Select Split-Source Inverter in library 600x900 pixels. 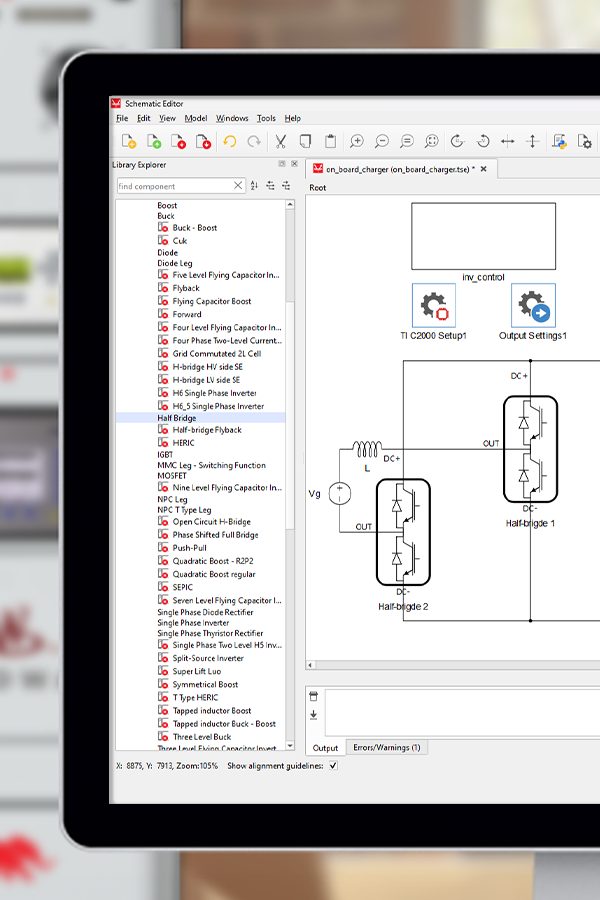tap(208, 658)
